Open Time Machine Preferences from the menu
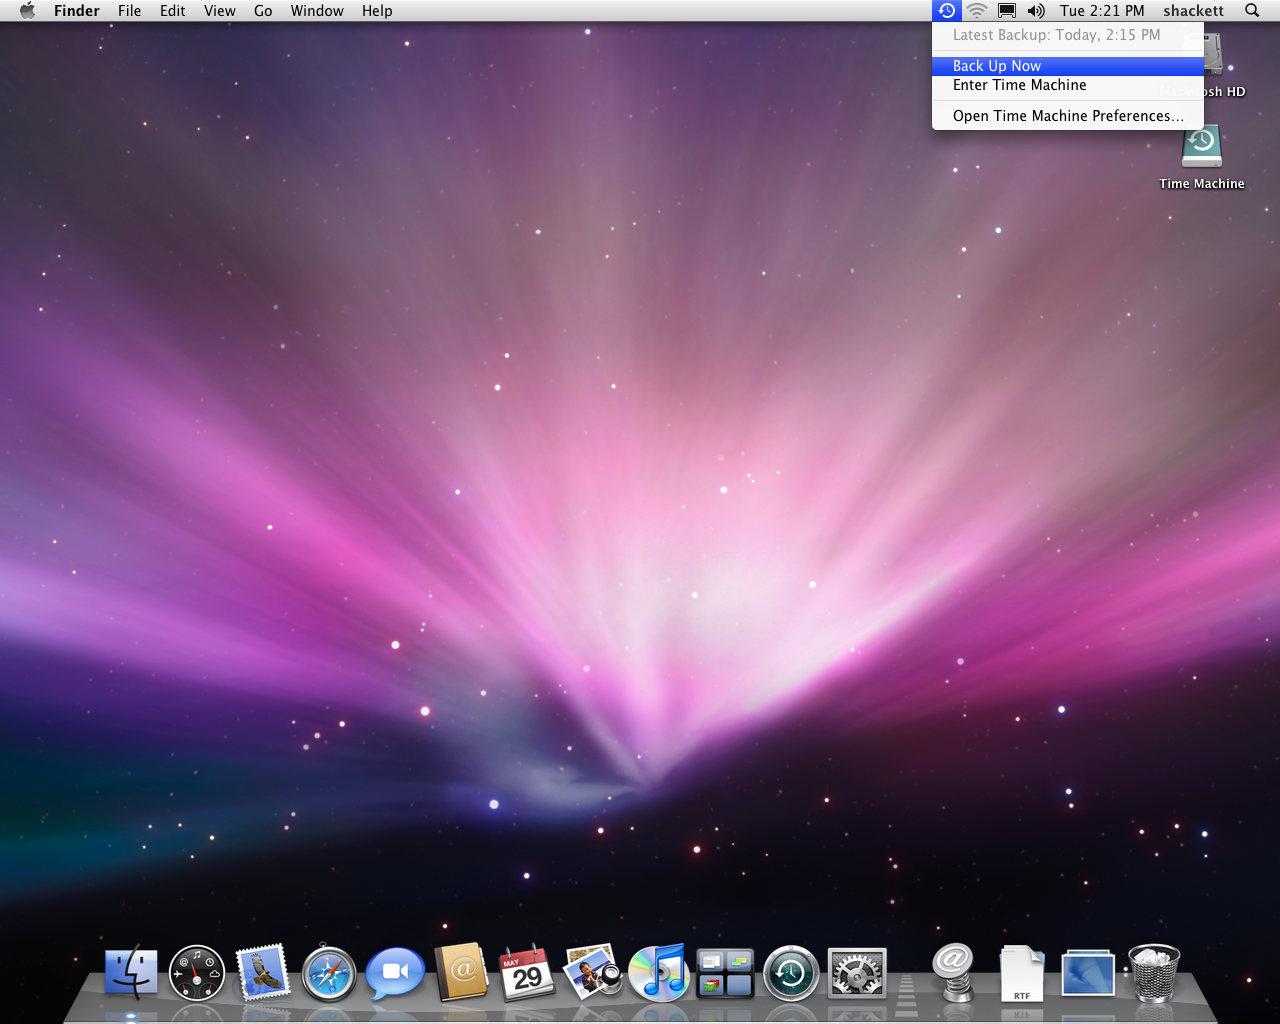The height and width of the screenshot is (1024, 1280). (x=1067, y=116)
